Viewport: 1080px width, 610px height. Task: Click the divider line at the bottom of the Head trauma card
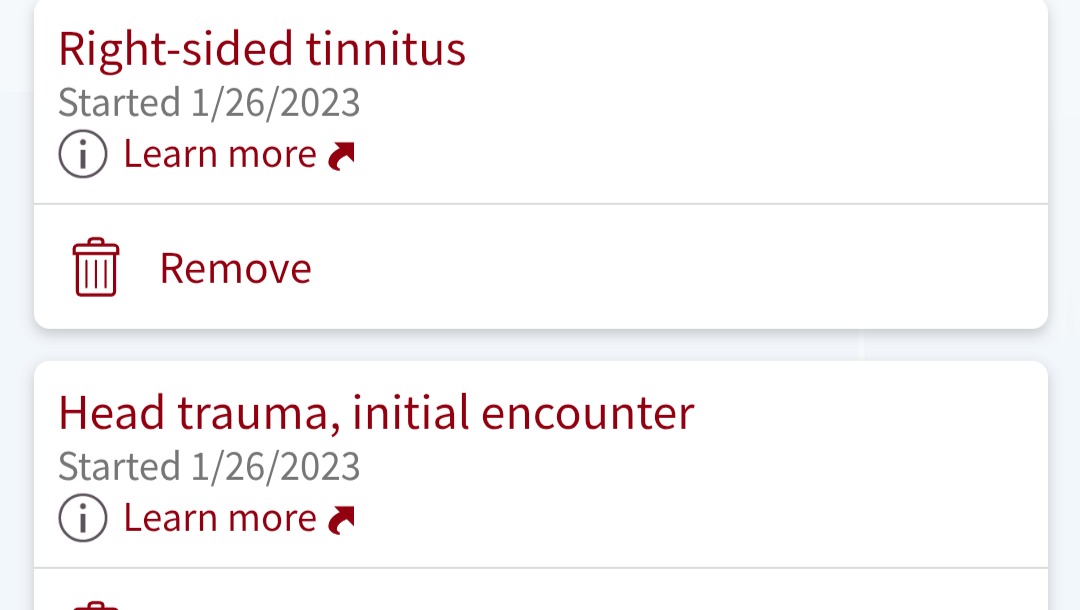click(x=540, y=568)
